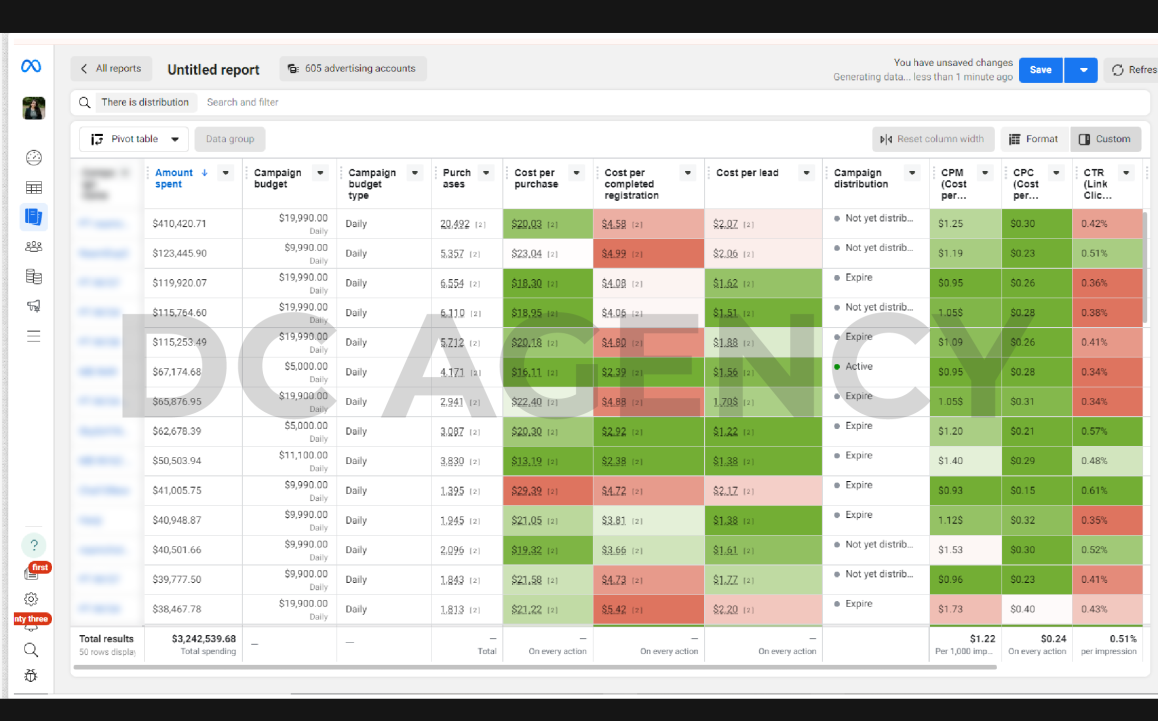Click the bug report icon
Screen dimensions: 1158x721
31,675
